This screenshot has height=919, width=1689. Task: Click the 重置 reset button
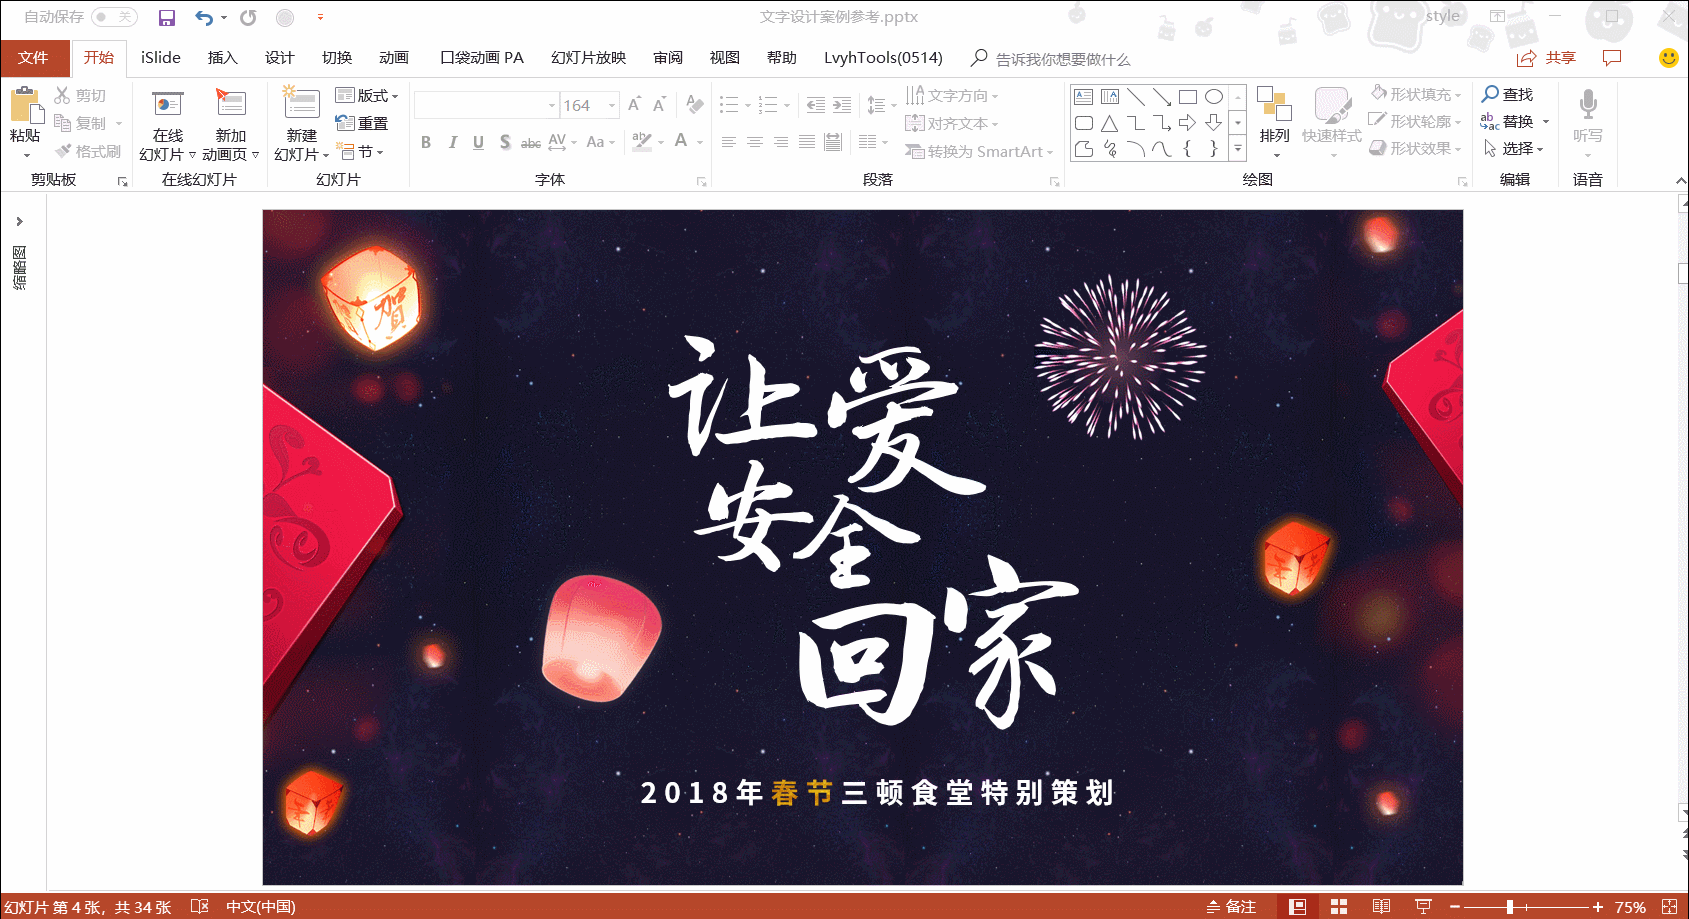click(362, 123)
